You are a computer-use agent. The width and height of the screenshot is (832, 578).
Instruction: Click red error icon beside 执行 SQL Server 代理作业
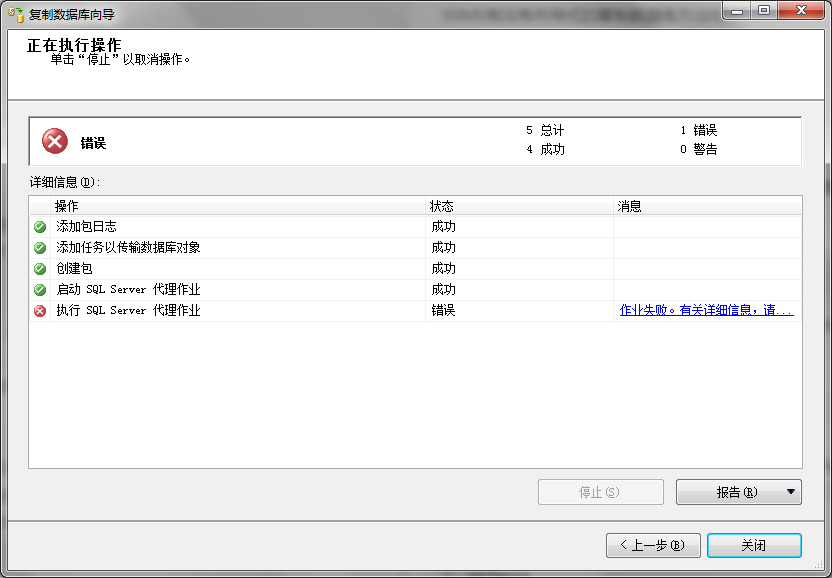click(x=40, y=311)
